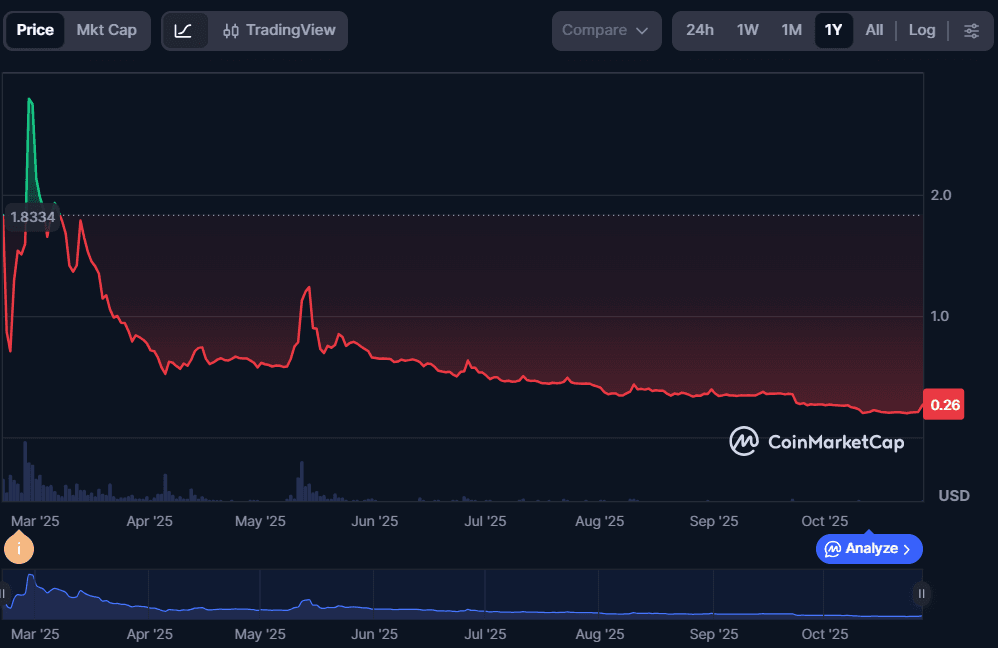Click the green price peak in March
Screen dimensions: 998x648
(30, 102)
